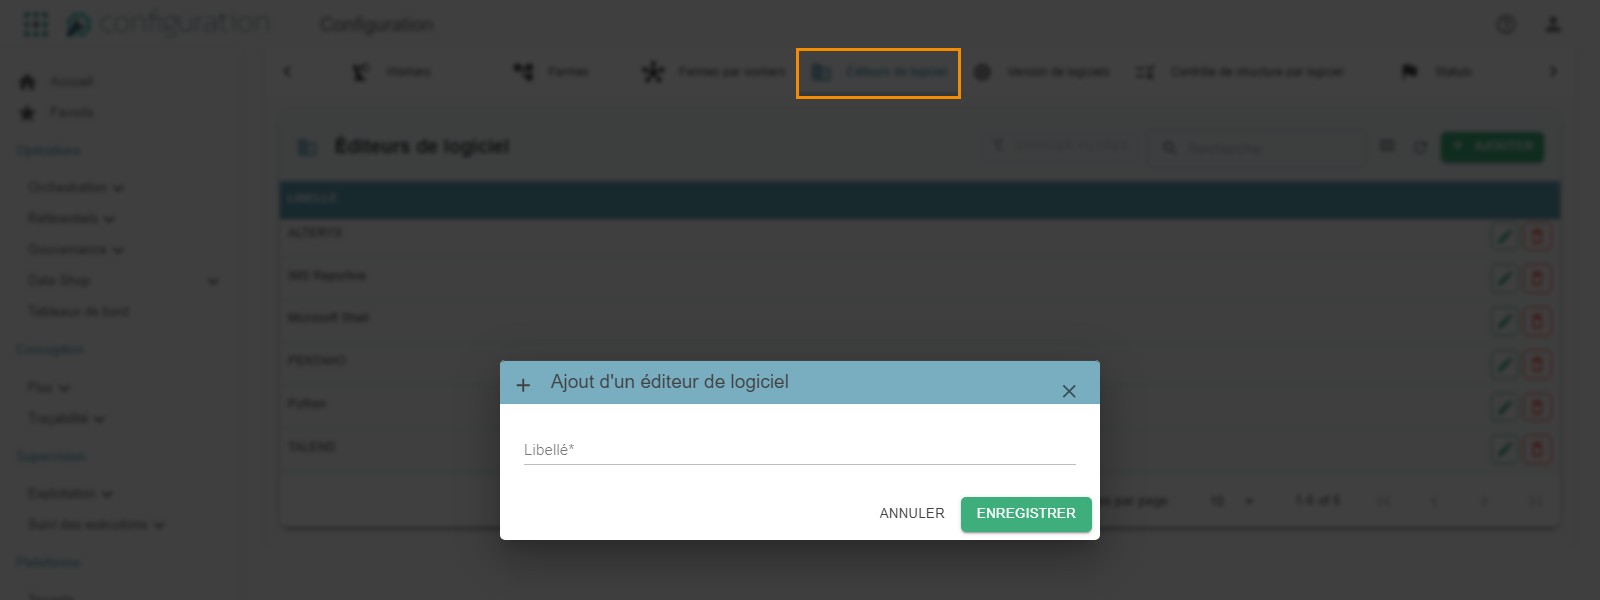Delete the PENTAHO row
The width and height of the screenshot is (1600, 600).
coord(1537,364)
